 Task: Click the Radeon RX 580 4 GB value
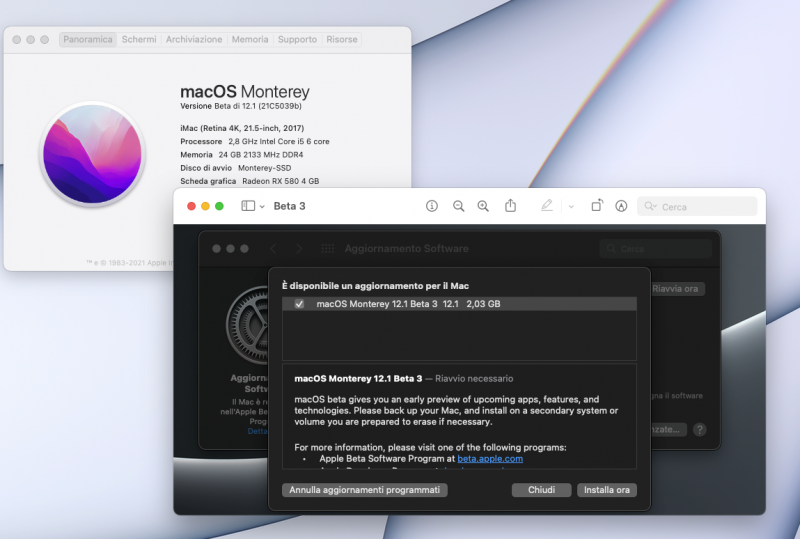[281, 181]
